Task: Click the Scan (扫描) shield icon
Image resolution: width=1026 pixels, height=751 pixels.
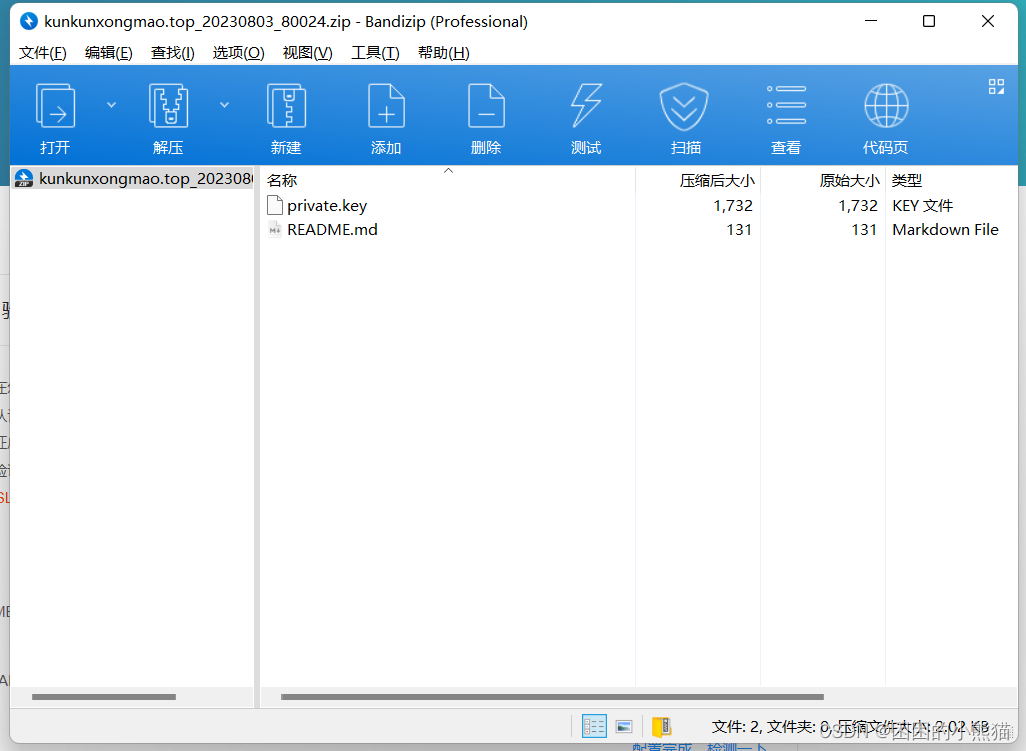Action: (x=684, y=106)
